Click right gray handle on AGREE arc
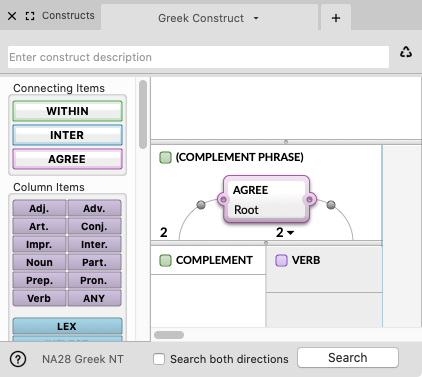The image size is (422, 377). click(x=331, y=205)
